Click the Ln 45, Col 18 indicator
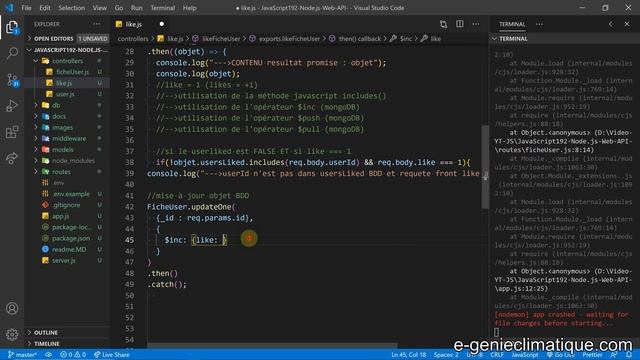Screen dimensions: 640x360 click(409, 355)
